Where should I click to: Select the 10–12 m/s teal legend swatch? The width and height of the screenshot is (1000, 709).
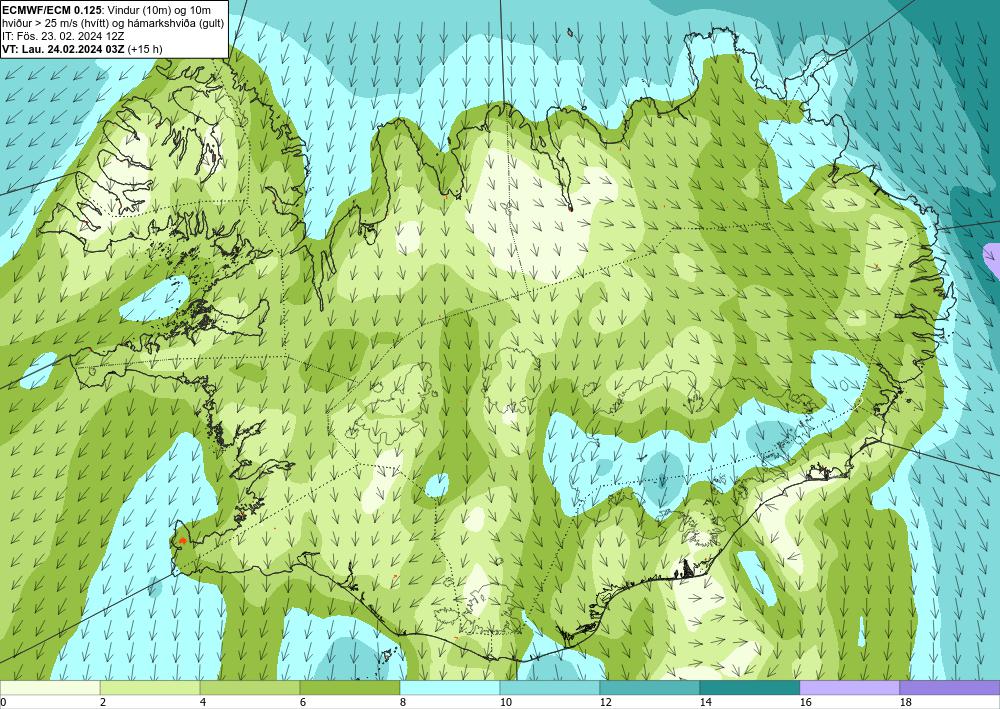click(550, 687)
